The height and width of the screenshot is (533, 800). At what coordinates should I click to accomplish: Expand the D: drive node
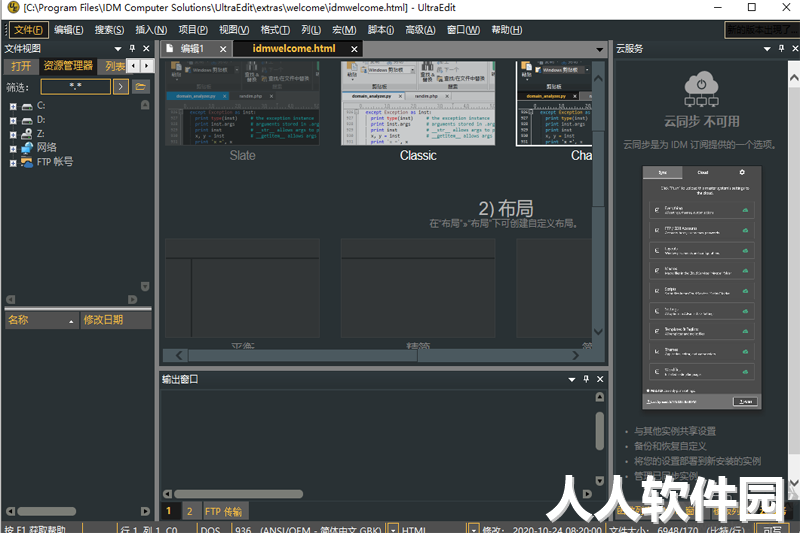(13, 121)
